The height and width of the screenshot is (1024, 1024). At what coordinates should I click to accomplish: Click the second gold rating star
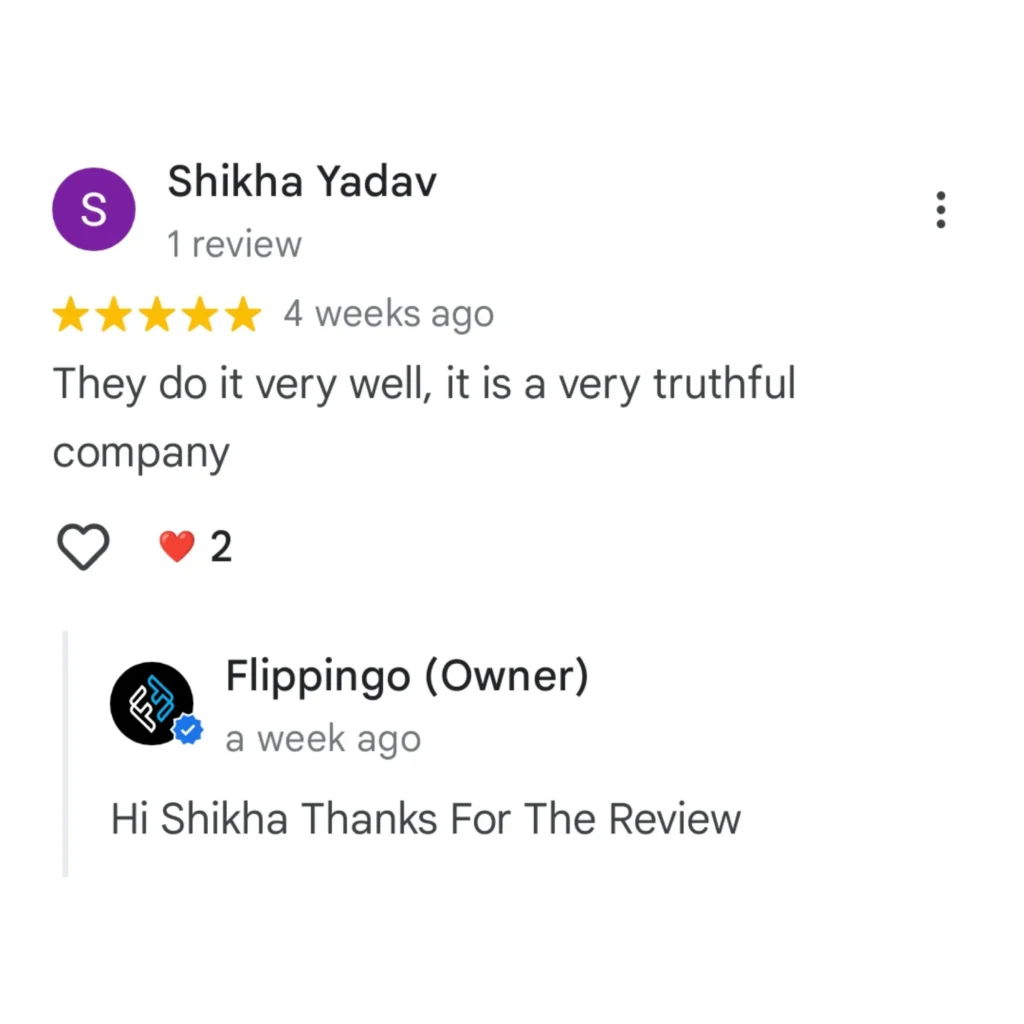[x=114, y=314]
